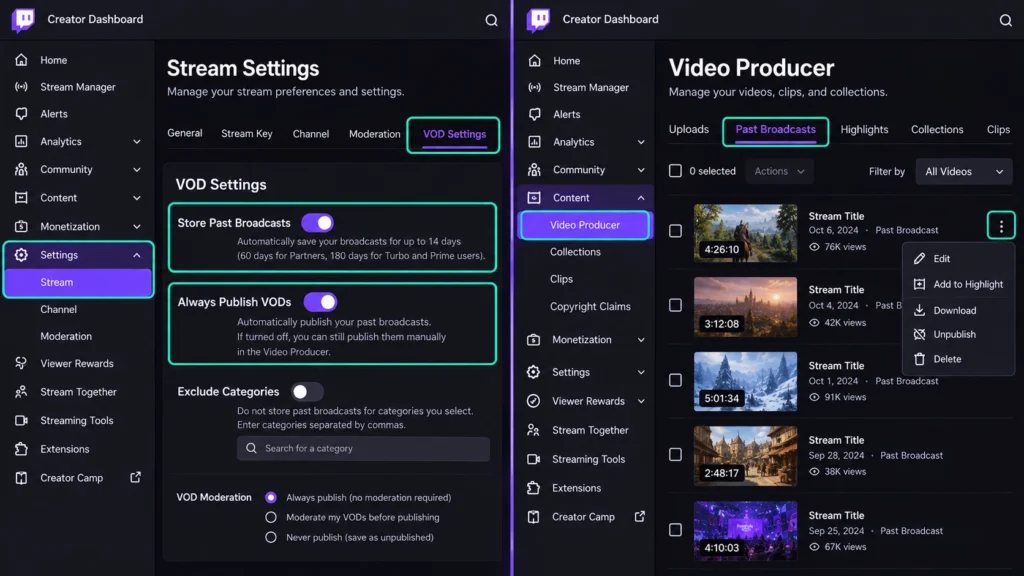This screenshot has width=1024, height=576.
Task: Click the Twitch logo in left dashboard
Action: (23, 20)
